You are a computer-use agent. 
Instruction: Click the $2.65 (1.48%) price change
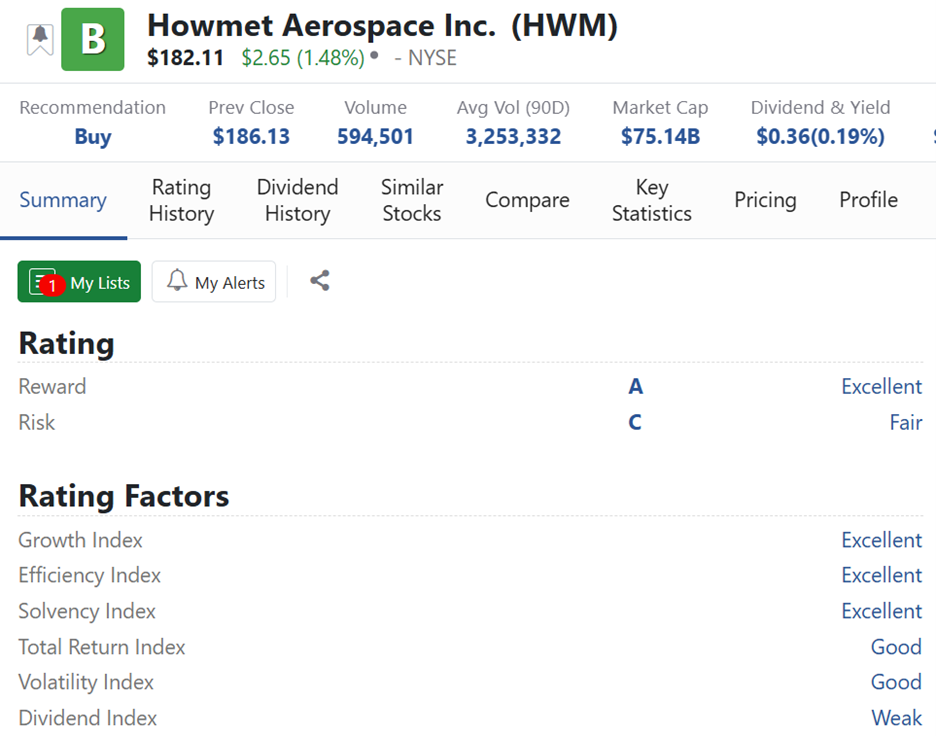[x=303, y=58]
